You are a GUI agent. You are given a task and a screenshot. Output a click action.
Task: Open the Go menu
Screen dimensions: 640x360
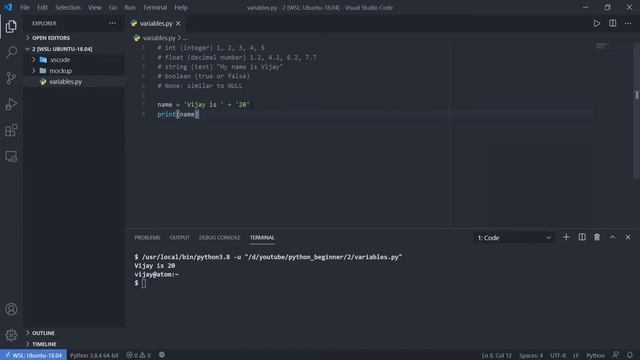click(113, 7)
